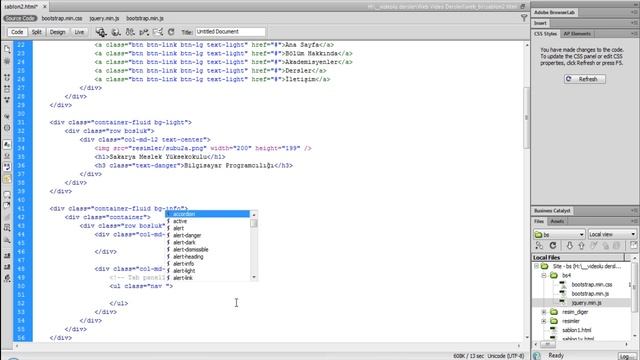Select the Code view button
Screen dimensions: 640x360
click(x=17, y=32)
